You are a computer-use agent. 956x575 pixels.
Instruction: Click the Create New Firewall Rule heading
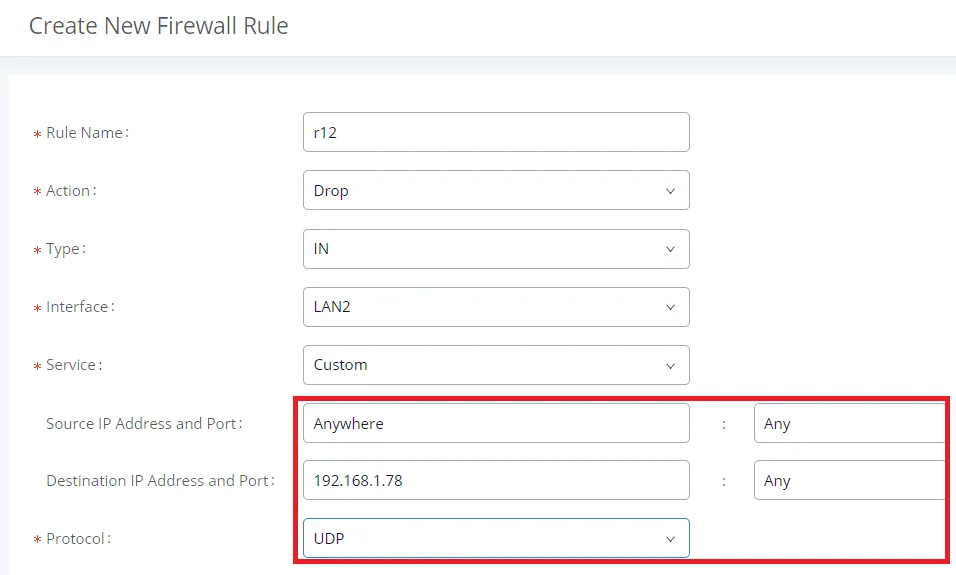click(x=159, y=26)
